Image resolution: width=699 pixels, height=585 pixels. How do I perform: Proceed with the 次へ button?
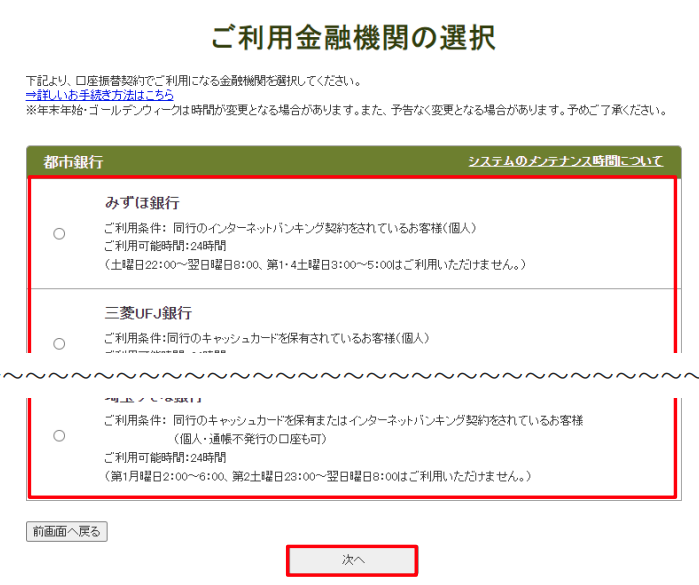click(352, 560)
